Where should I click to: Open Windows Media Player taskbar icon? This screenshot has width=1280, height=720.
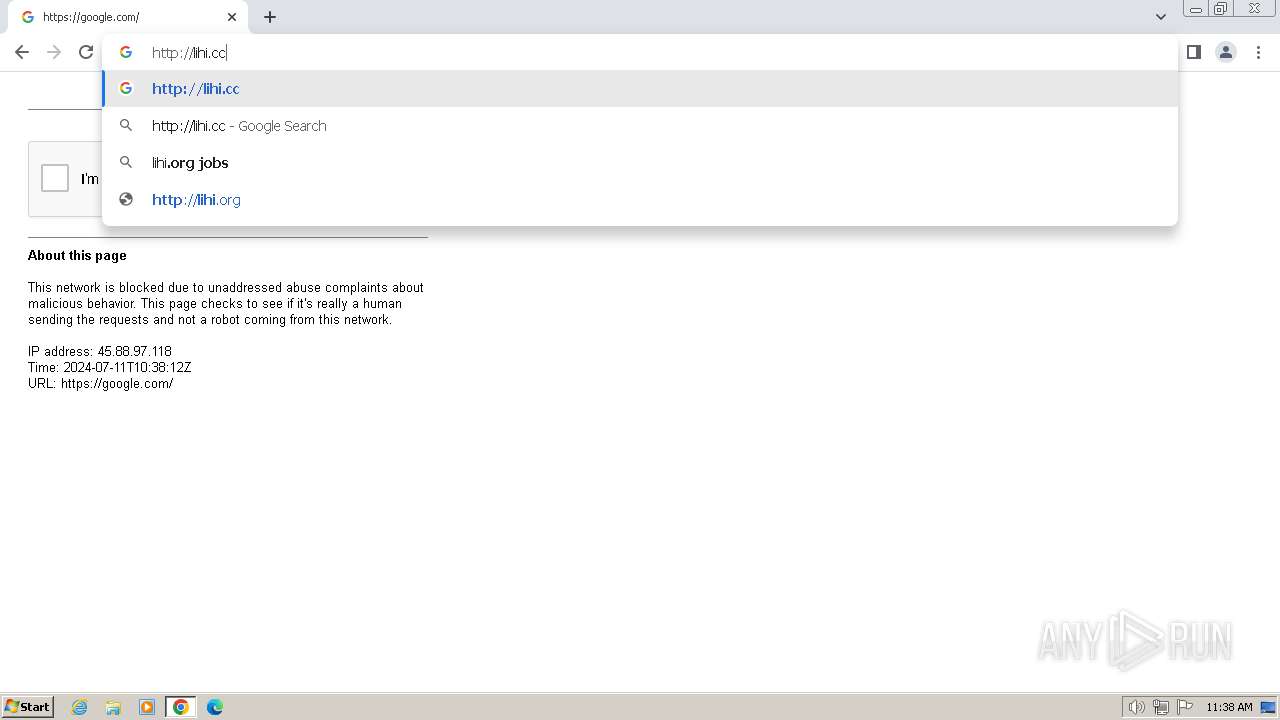[147, 707]
